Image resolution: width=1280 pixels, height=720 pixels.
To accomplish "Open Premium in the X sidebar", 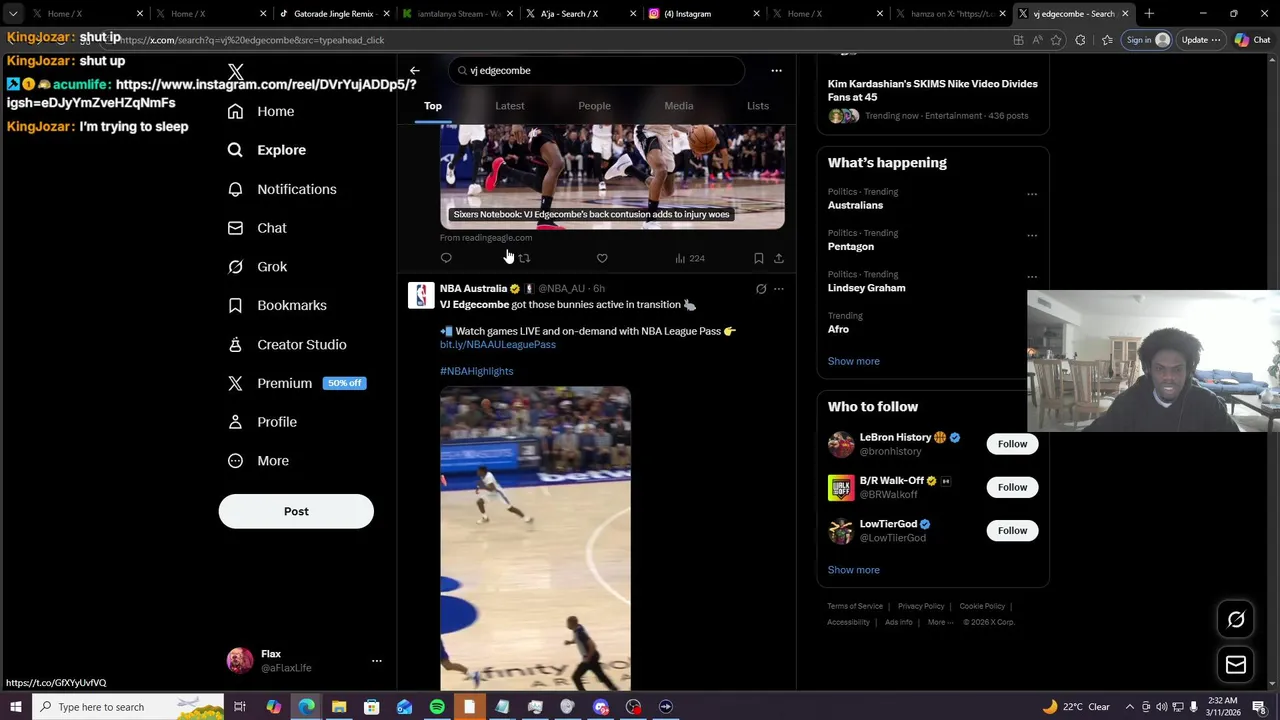I will [296, 383].
